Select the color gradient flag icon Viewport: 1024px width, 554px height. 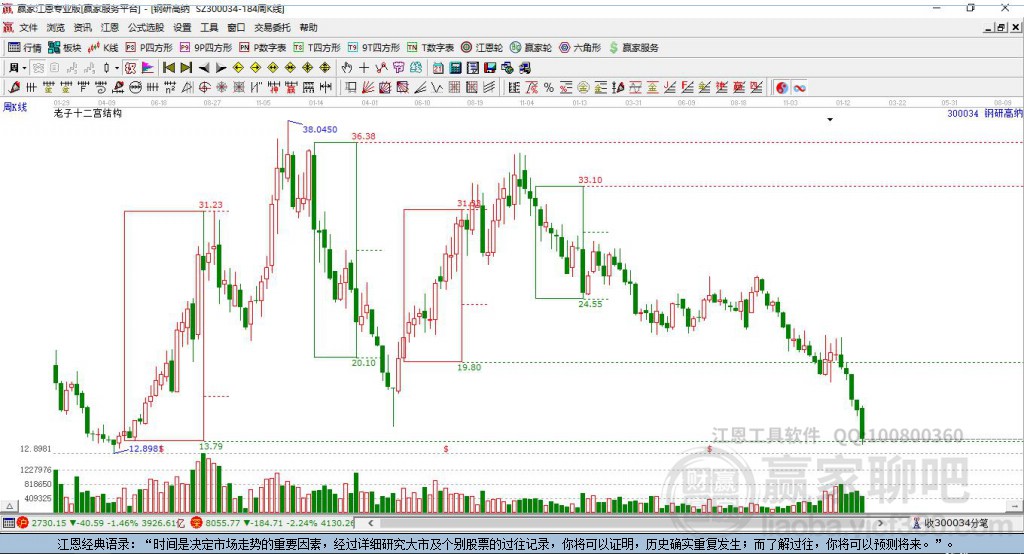[x=148, y=67]
